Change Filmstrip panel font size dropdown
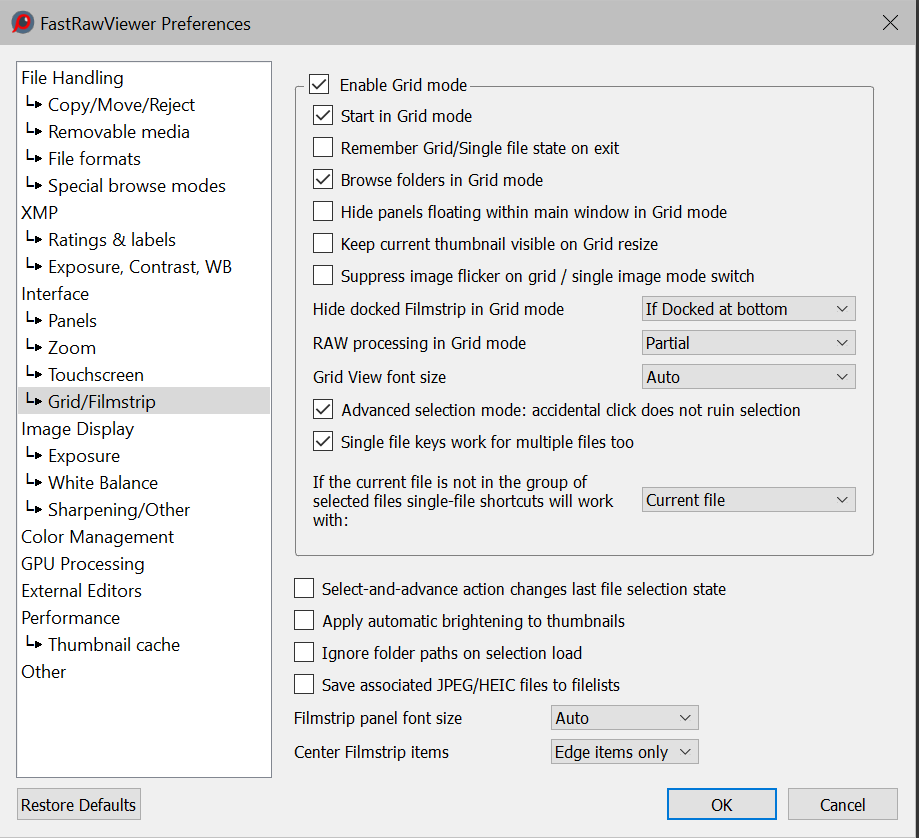Screen dimensions: 919x838 tap(624, 718)
